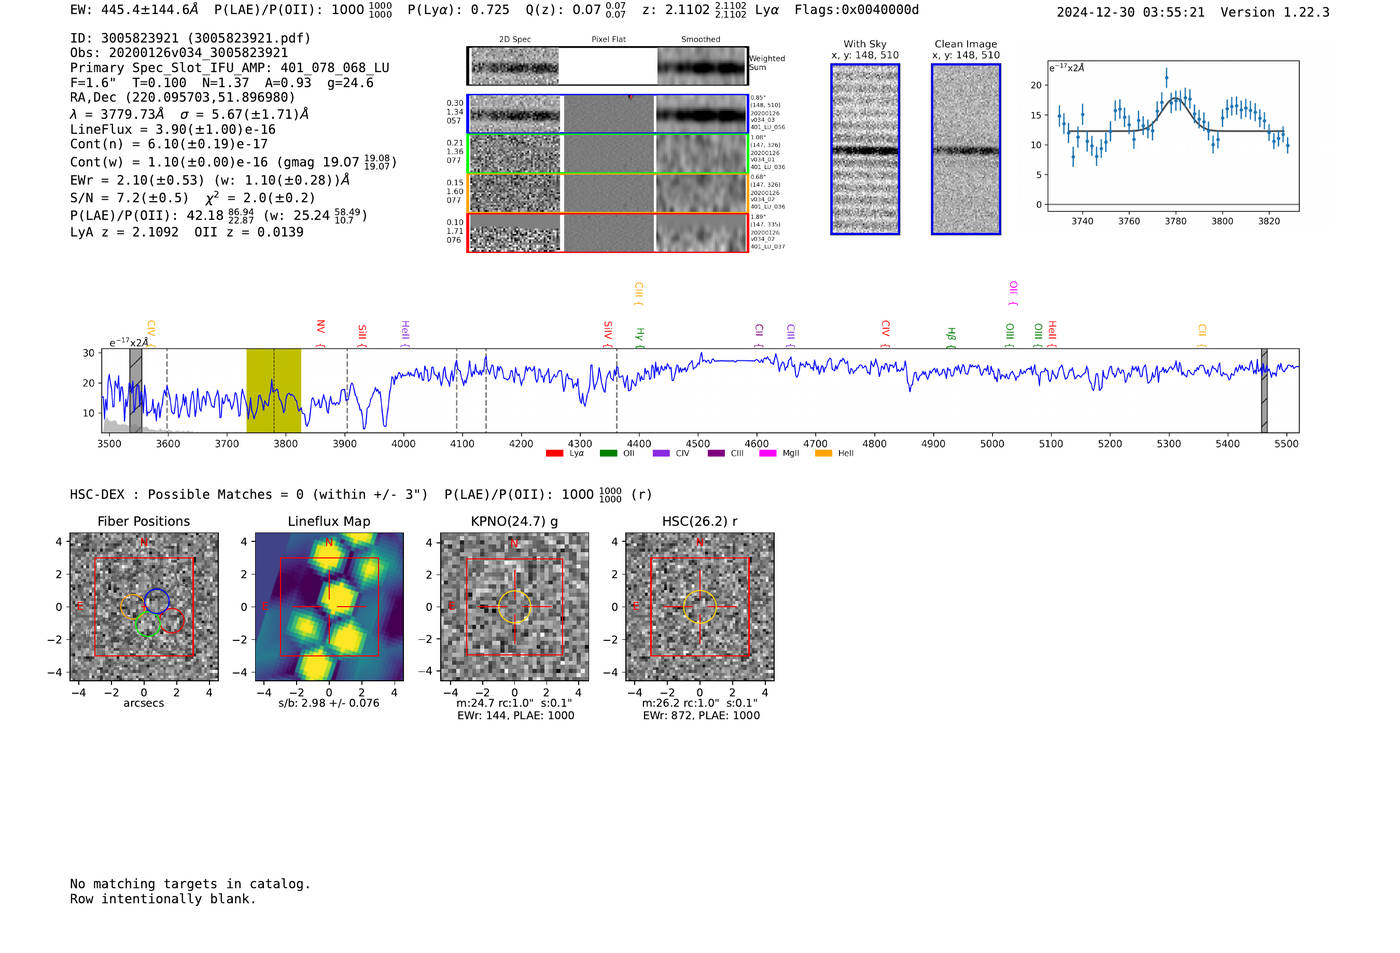Click the SiIV line marker above spectrum
Screen dimensions: 1400x953
pyautogui.click(x=607, y=334)
